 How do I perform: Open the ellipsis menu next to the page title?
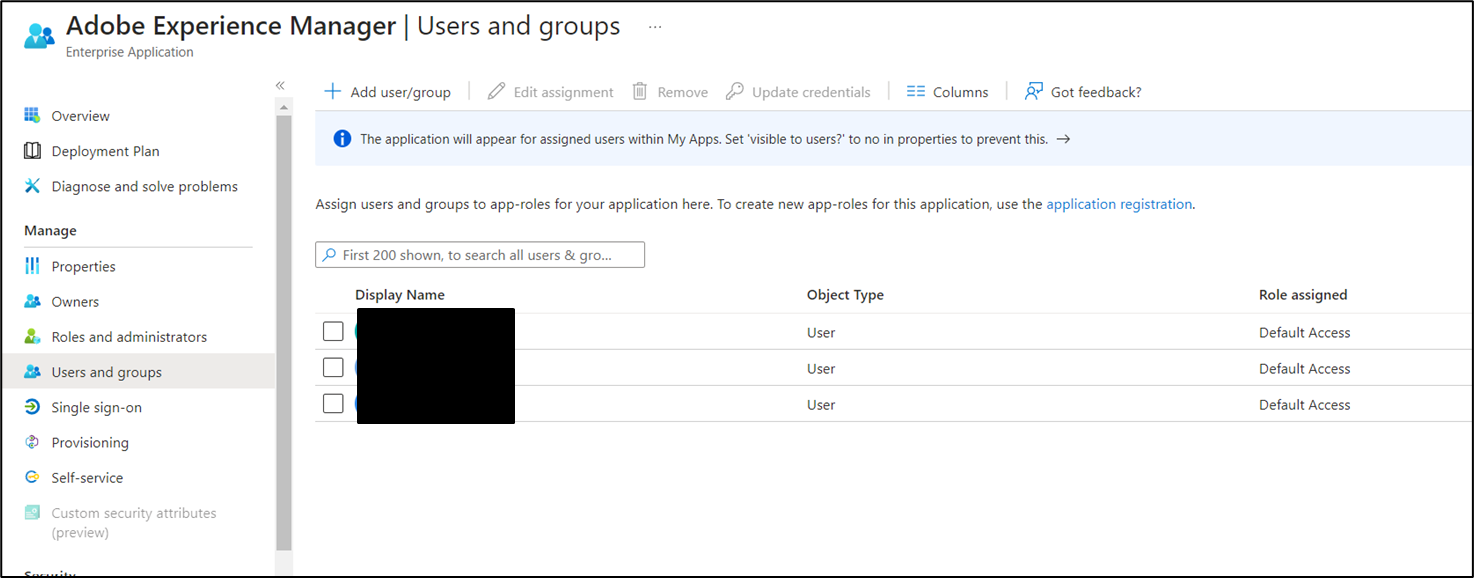[654, 28]
